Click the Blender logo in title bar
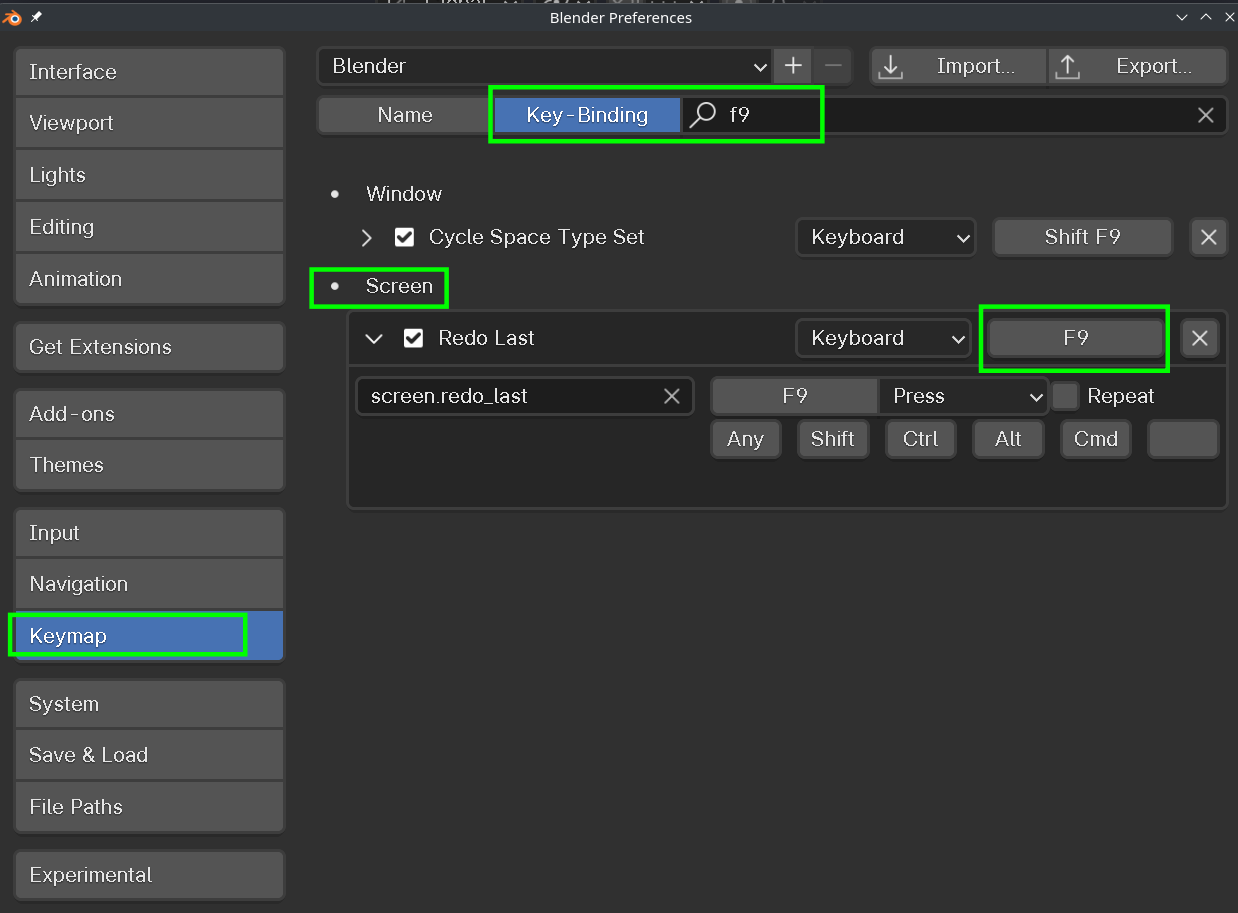 (12, 17)
